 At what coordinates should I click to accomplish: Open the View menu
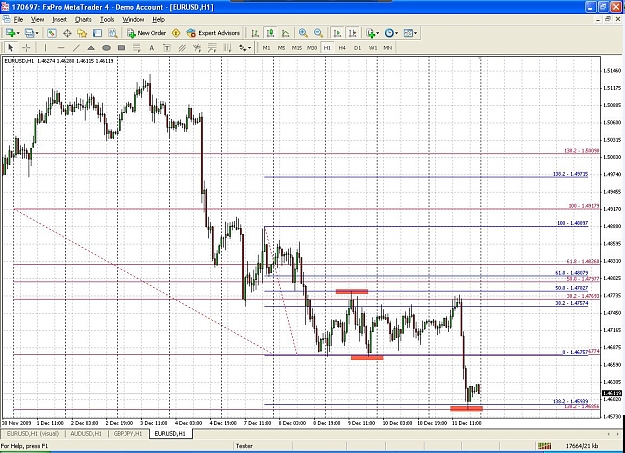pyautogui.click(x=37, y=20)
